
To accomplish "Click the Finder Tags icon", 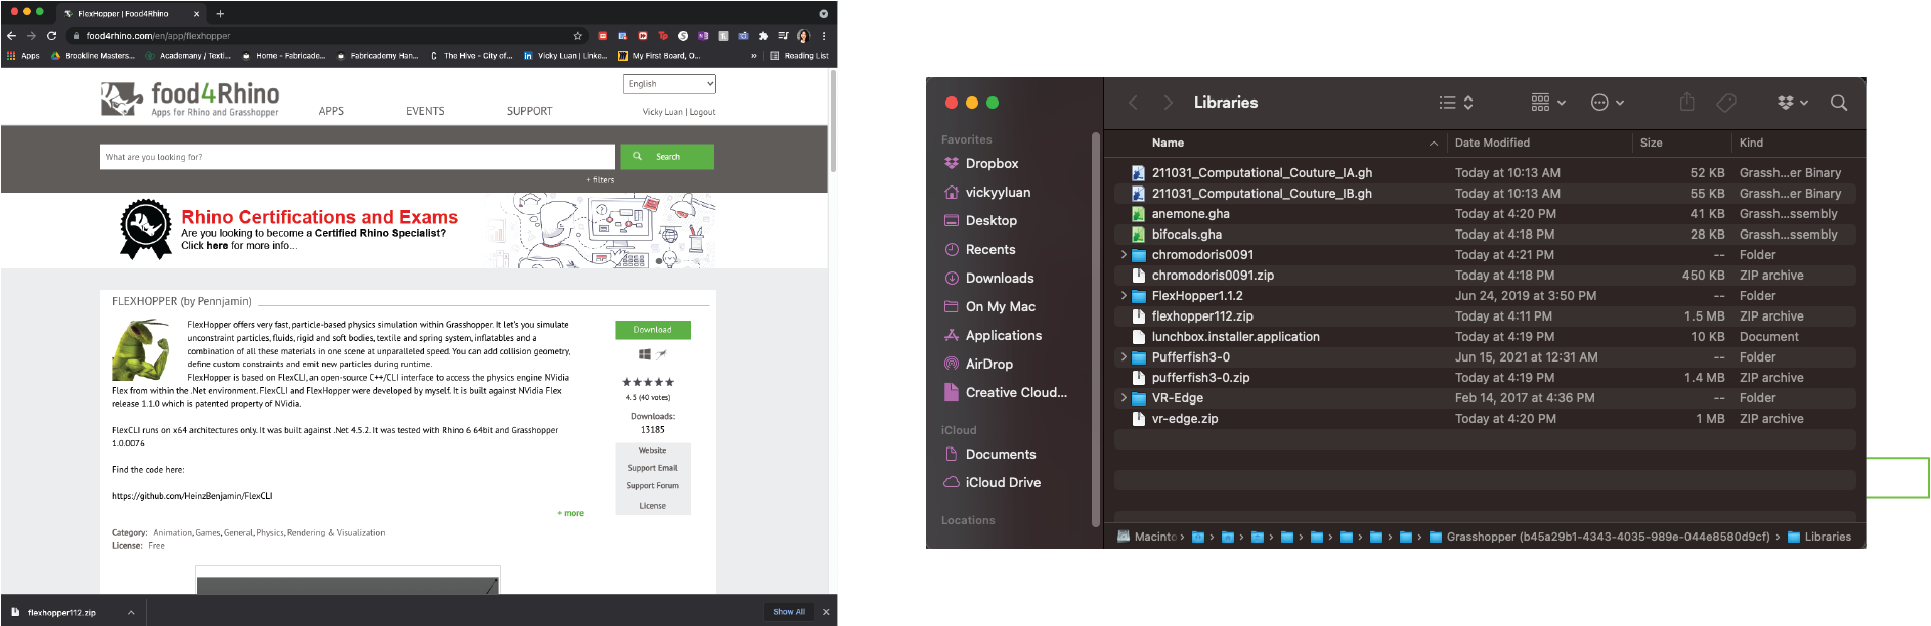I will 1726,102.
